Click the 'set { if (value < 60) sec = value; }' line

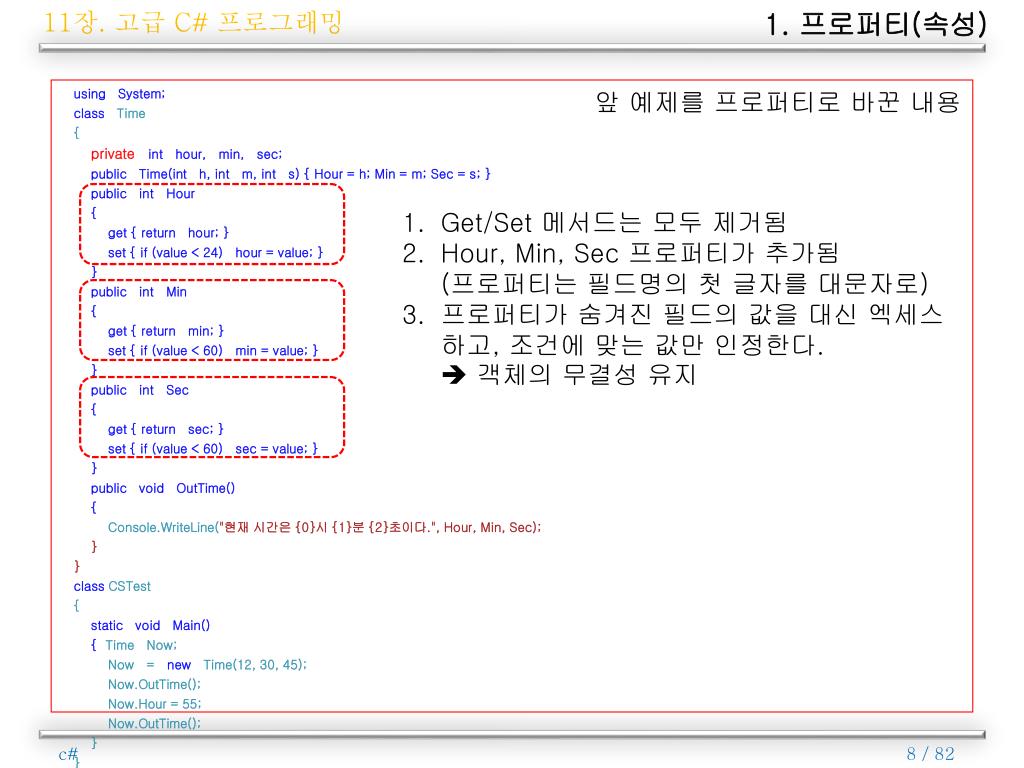(213, 449)
